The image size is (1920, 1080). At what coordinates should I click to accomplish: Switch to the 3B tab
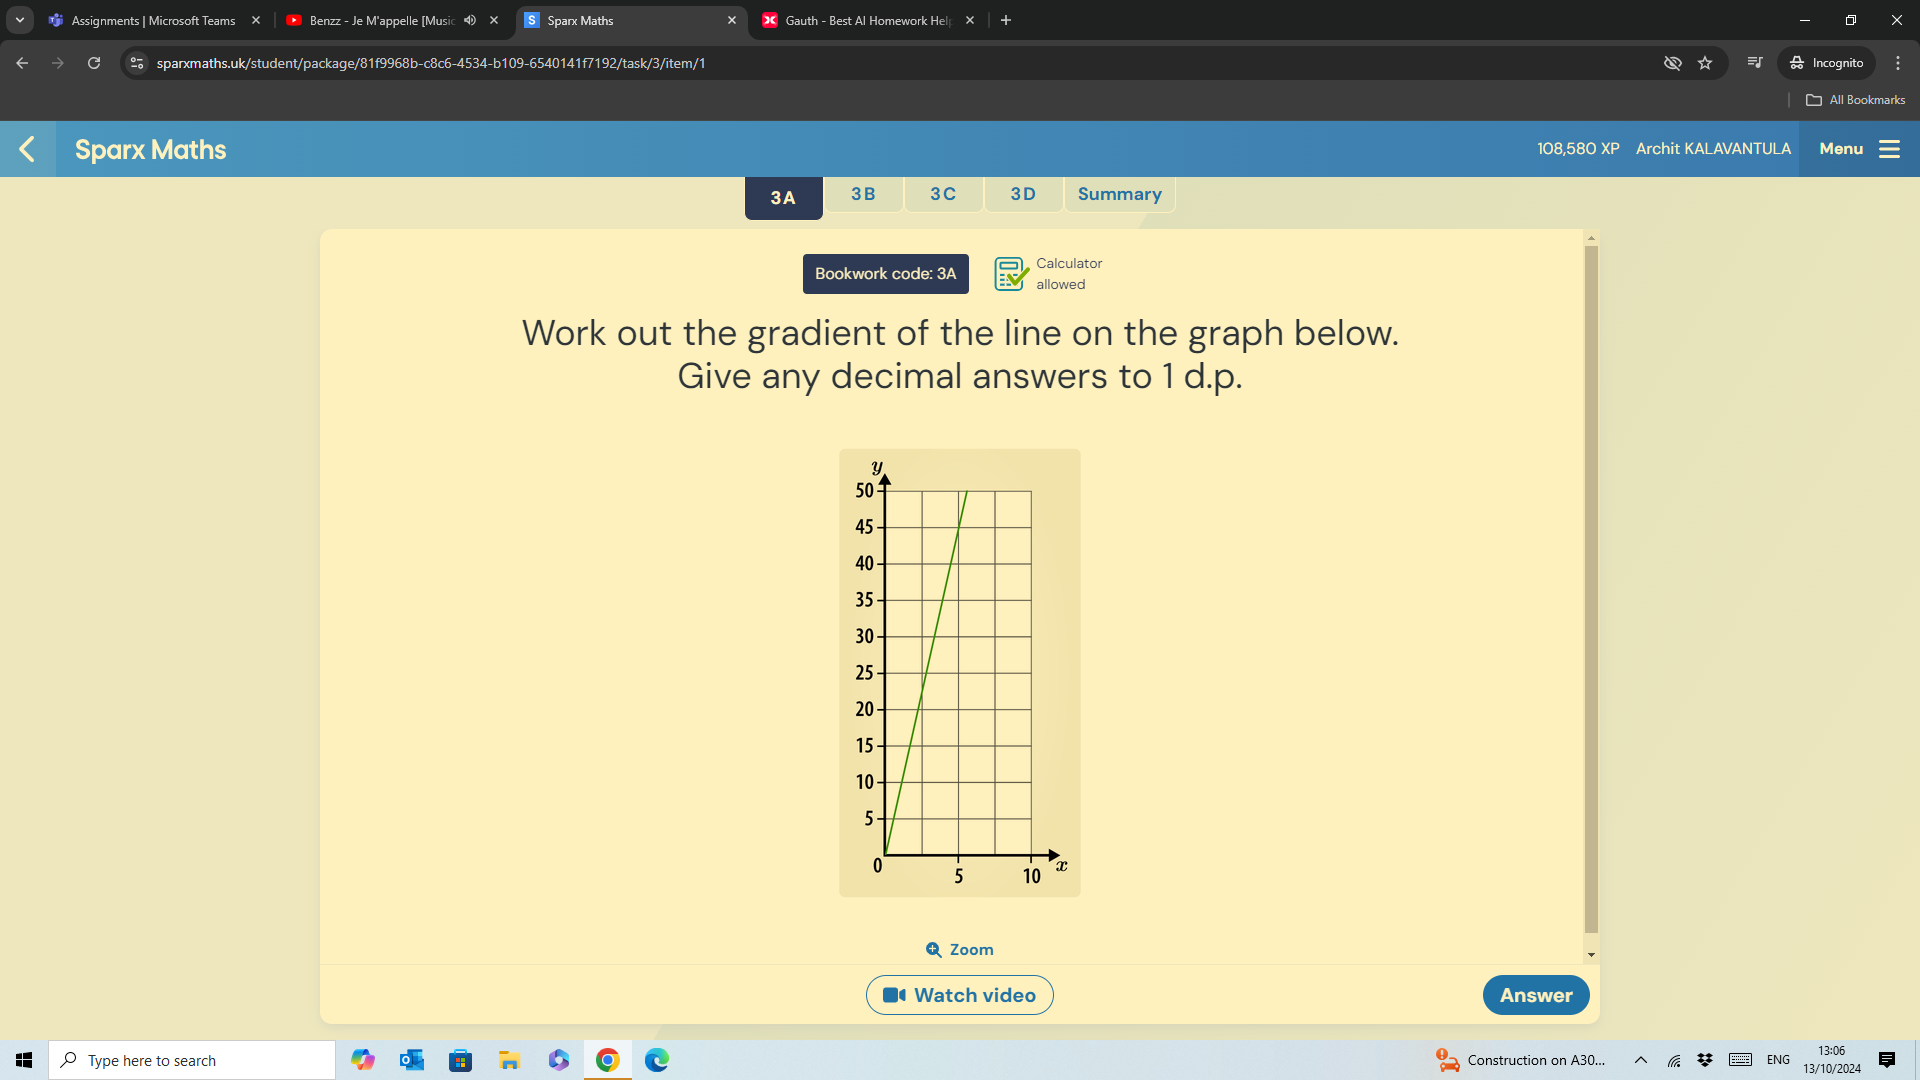tap(862, 194)
